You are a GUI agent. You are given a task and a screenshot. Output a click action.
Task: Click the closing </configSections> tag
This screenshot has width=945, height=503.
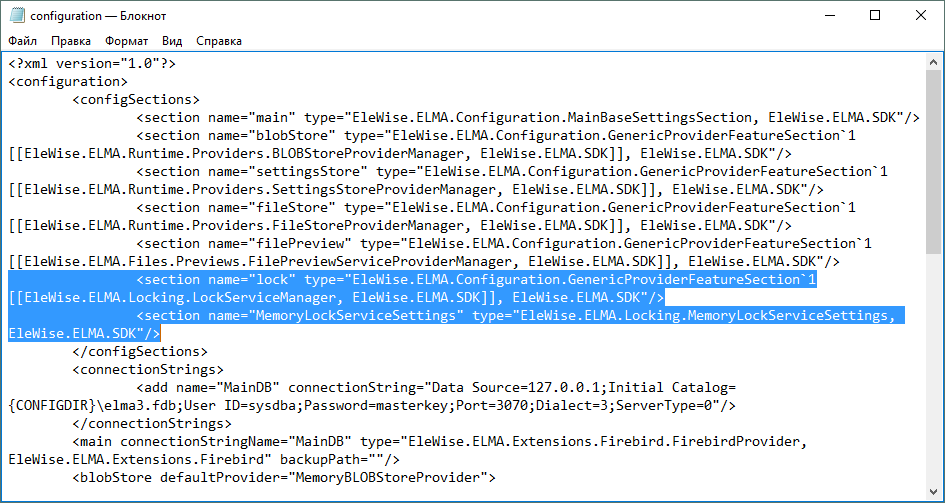click(140, 351)
